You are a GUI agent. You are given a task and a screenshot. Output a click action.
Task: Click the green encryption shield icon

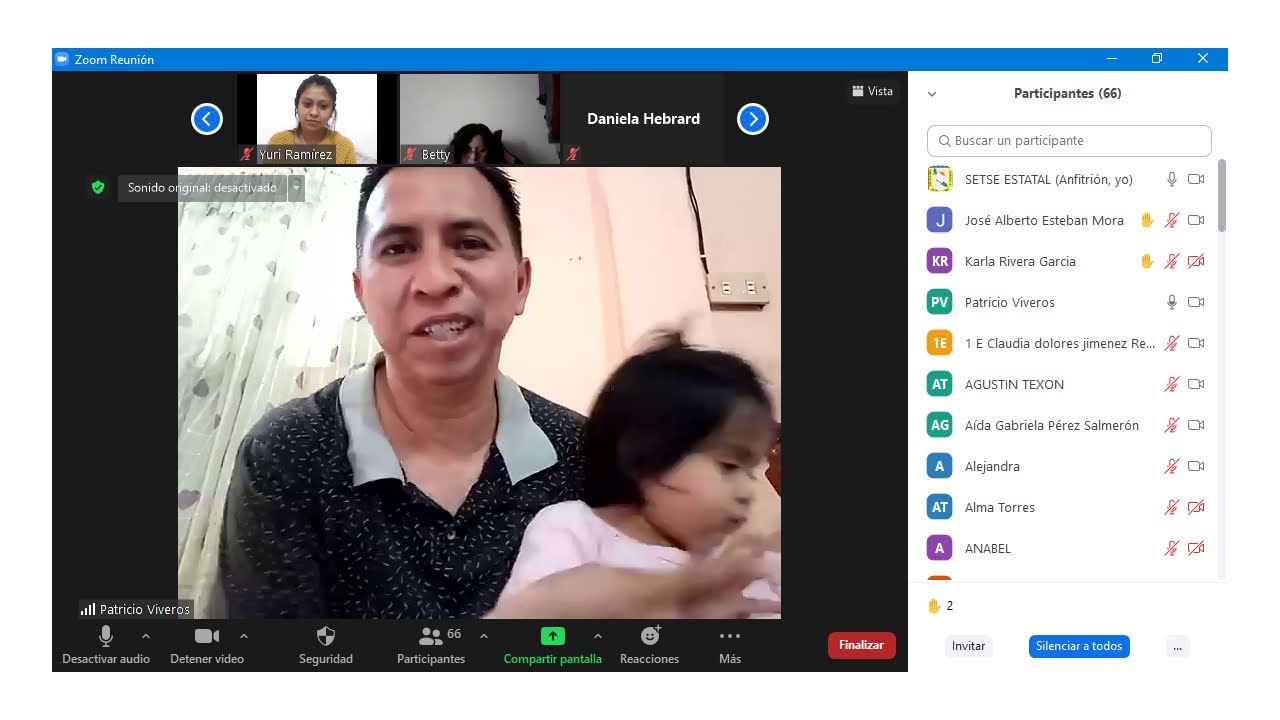tap(97, 187)
